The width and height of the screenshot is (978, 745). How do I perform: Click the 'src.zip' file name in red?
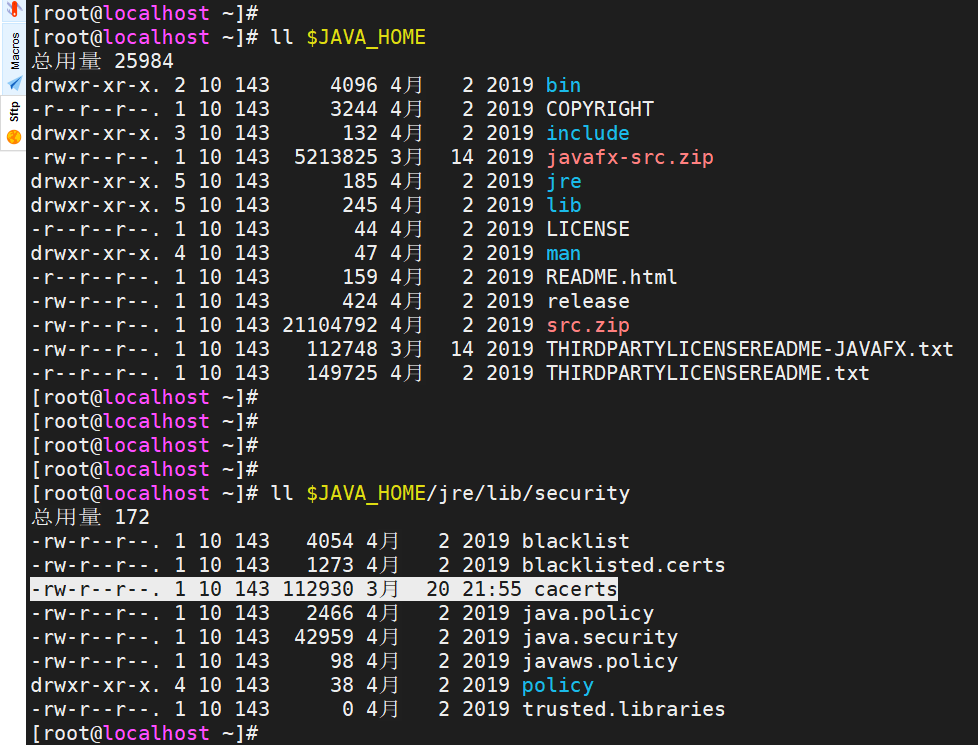(588, 325)
